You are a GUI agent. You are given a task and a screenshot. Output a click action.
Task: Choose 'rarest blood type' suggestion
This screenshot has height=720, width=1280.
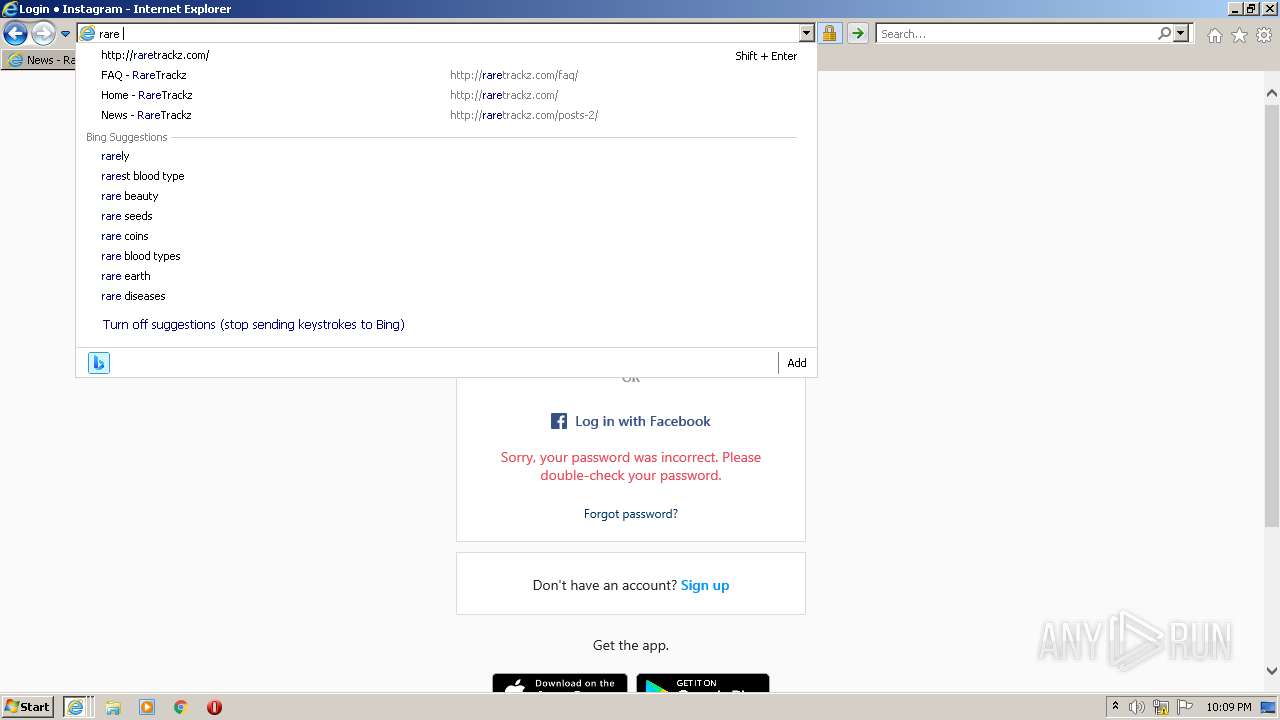click(448, 176)
